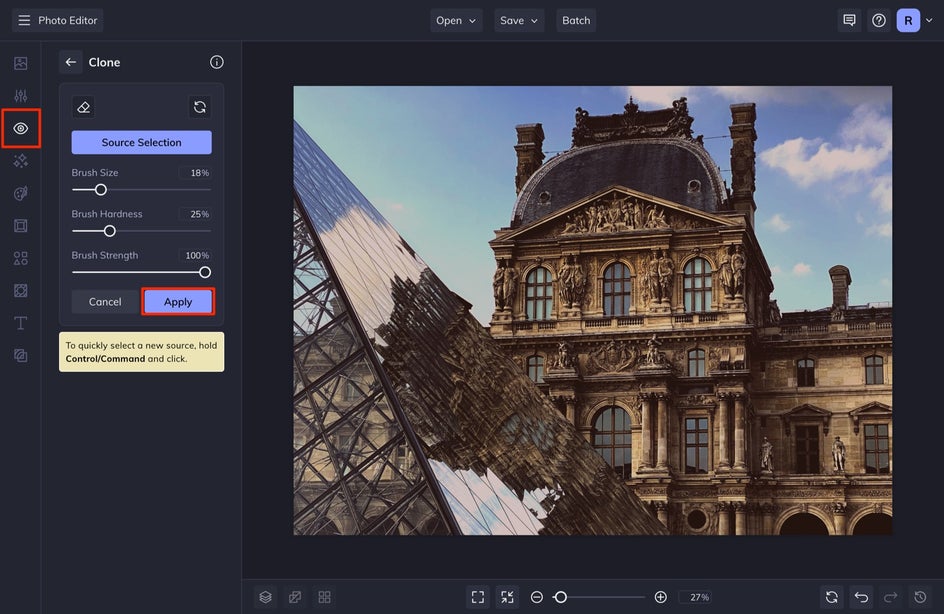
Task: Click the Batch menu button
Action: tap(576, 20)
